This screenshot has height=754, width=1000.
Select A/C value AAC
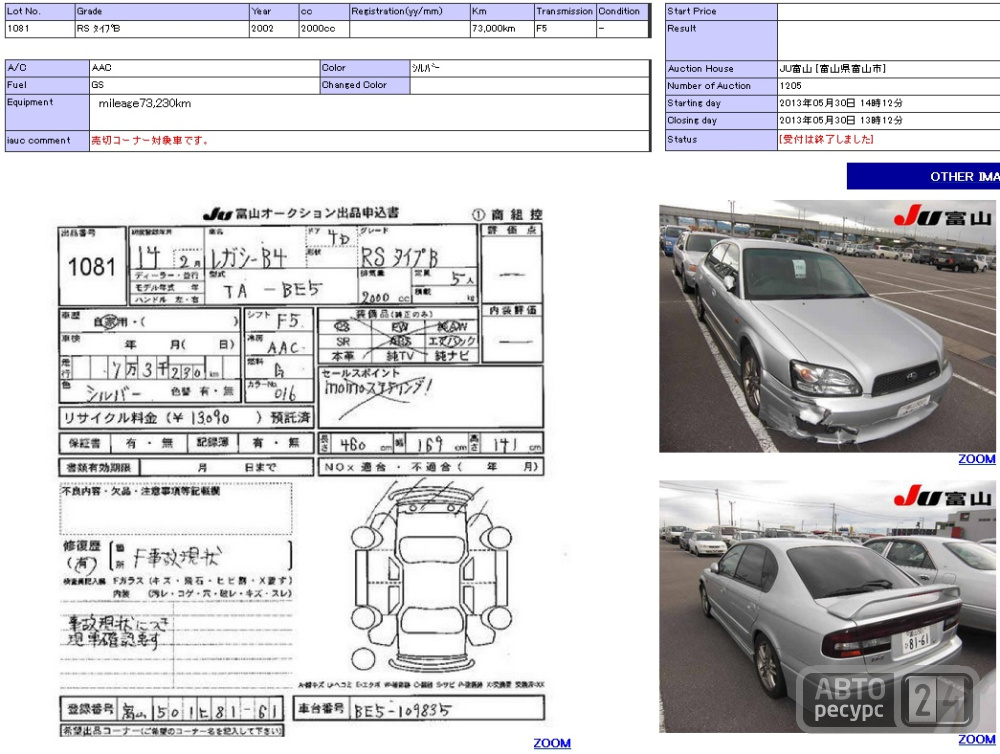[101, 68]
